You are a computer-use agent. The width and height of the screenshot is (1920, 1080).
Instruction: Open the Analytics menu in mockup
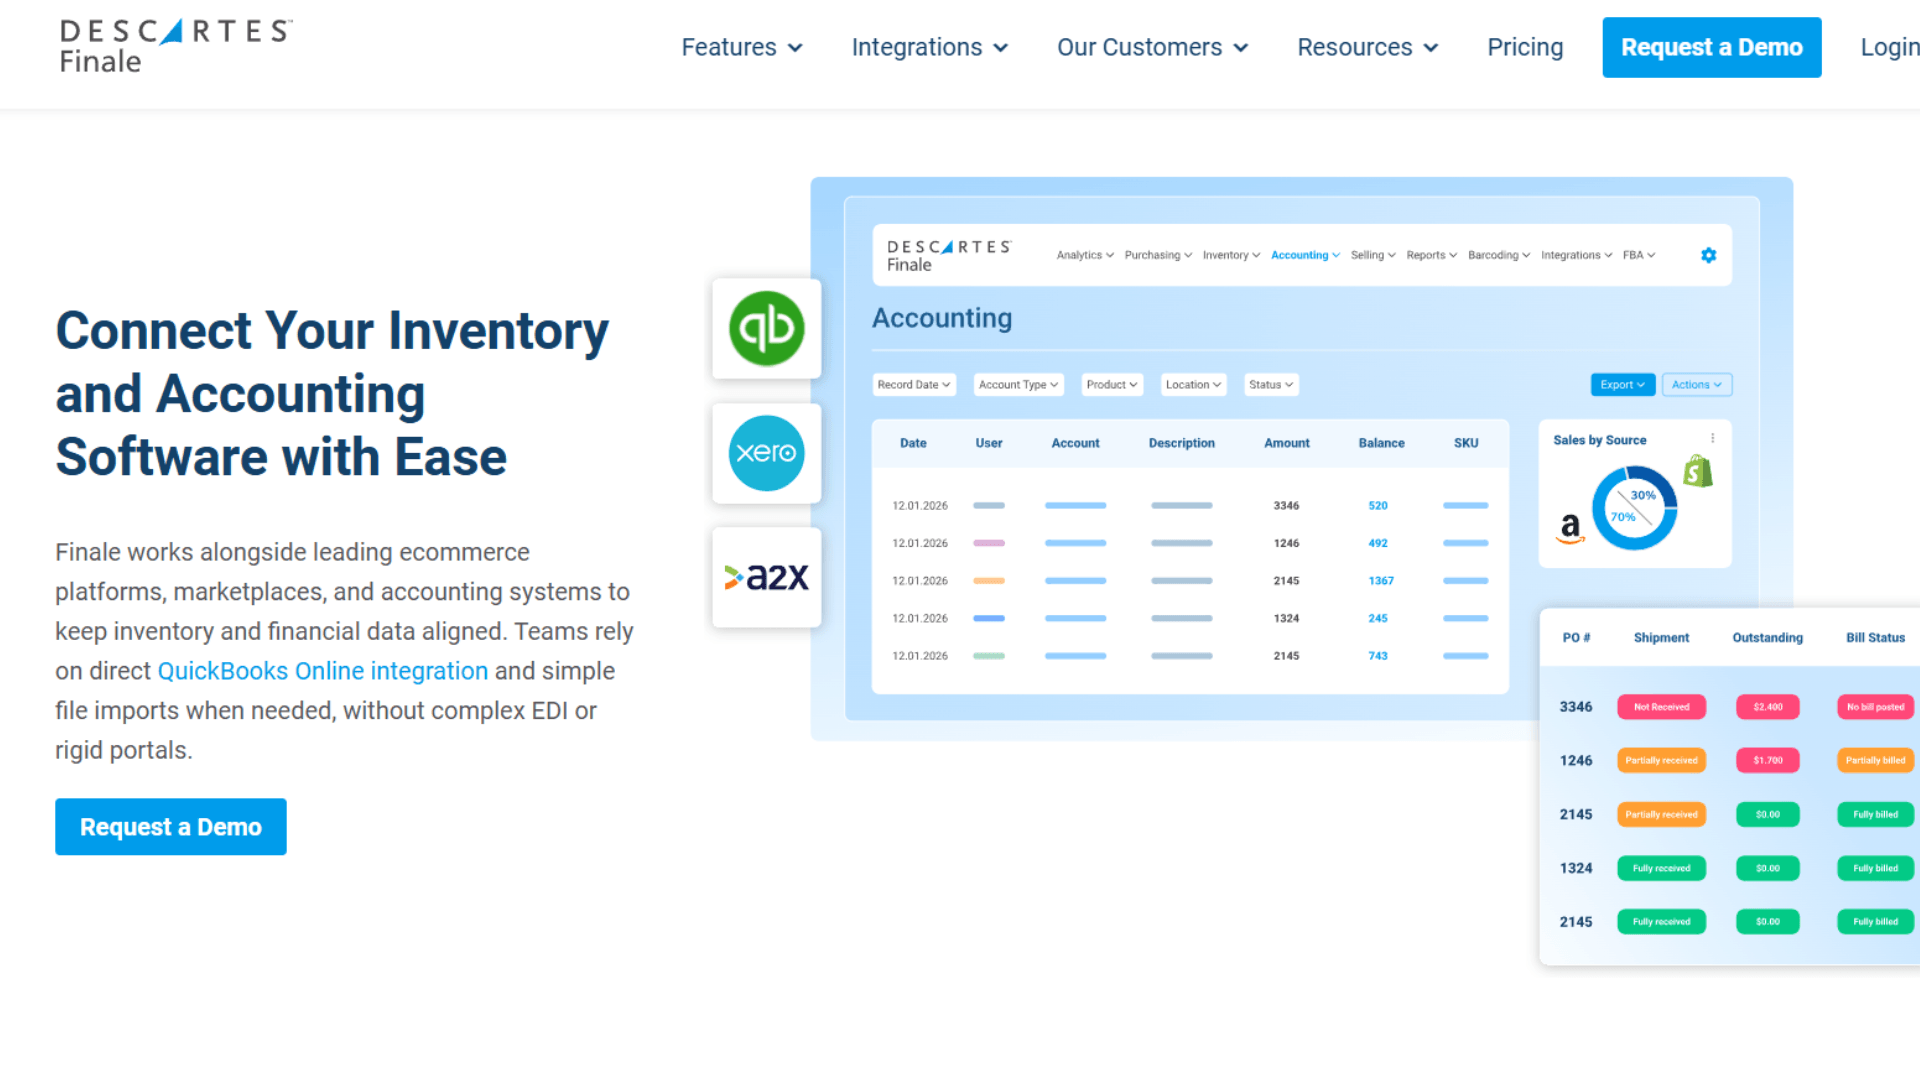[1085, 255]
